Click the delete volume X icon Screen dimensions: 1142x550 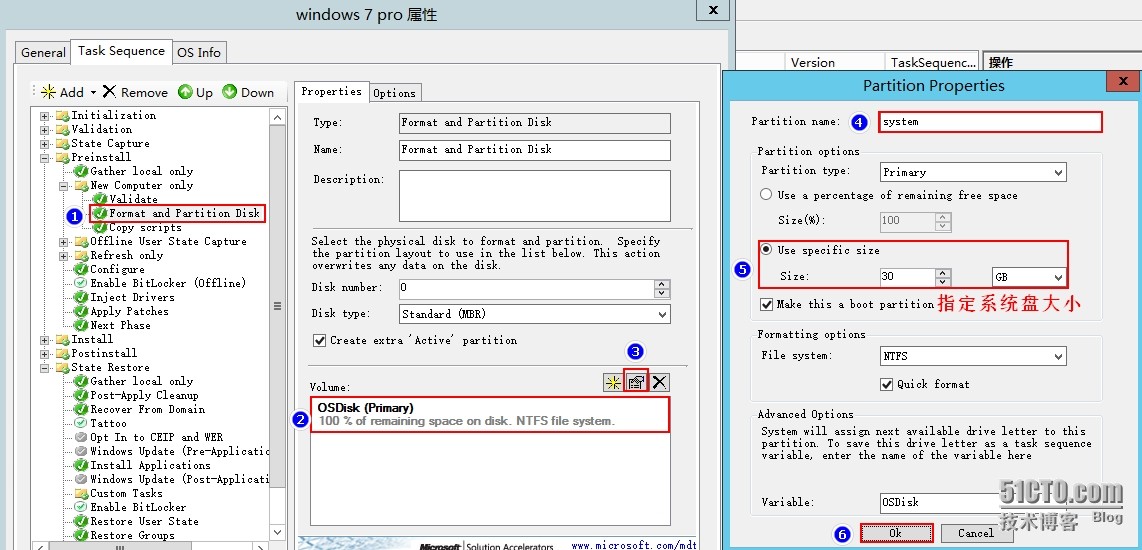(x=660, y=382)
